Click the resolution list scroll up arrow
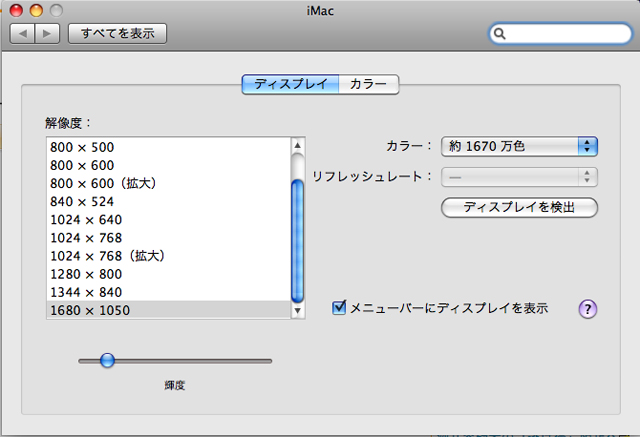Viewport: 640px width, 437px height. click(x=298, y=145)
